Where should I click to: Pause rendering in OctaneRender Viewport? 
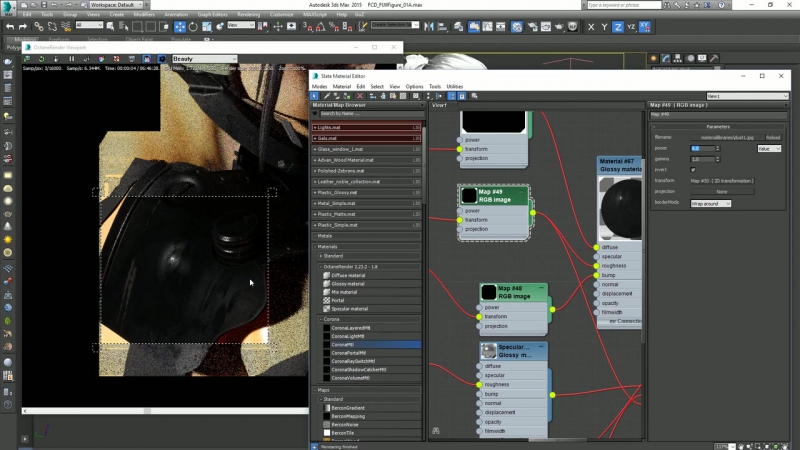click(72, 59)
